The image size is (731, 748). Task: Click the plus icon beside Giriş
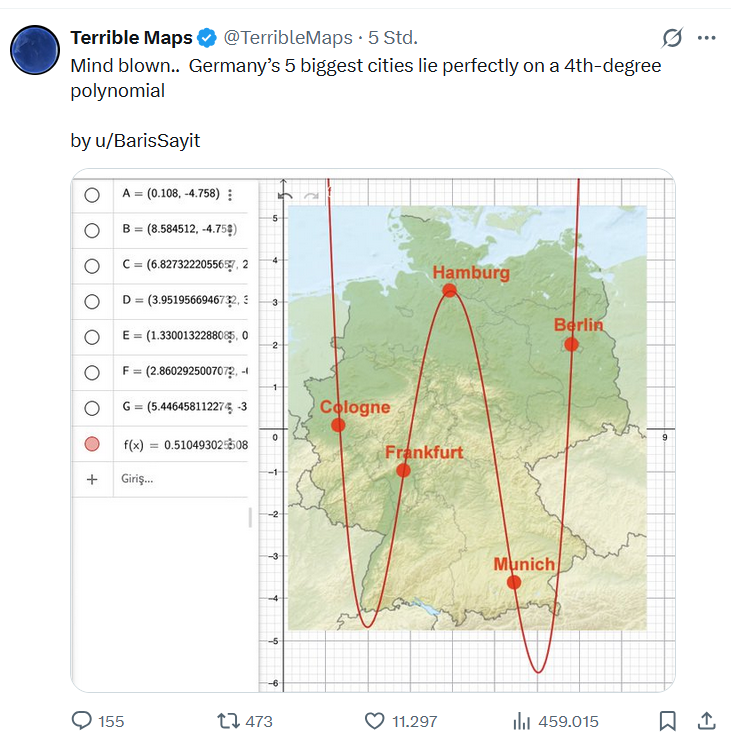click(92, 479)
